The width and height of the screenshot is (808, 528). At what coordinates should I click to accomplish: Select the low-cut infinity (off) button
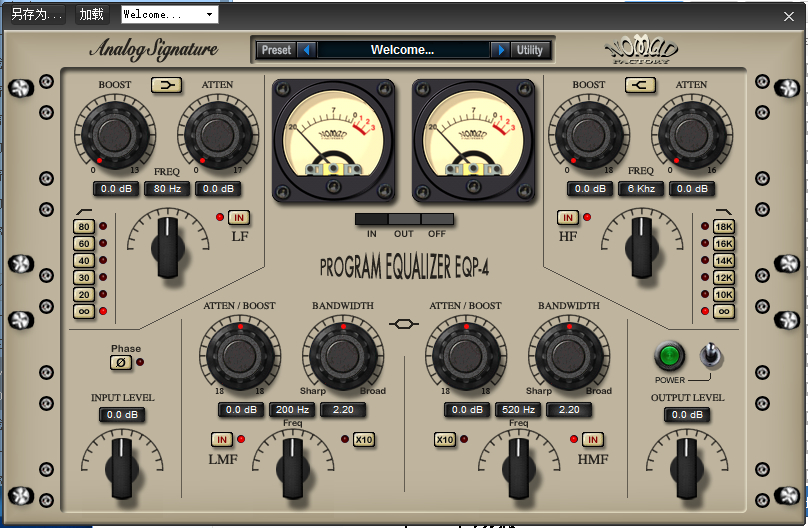point(84,312)
